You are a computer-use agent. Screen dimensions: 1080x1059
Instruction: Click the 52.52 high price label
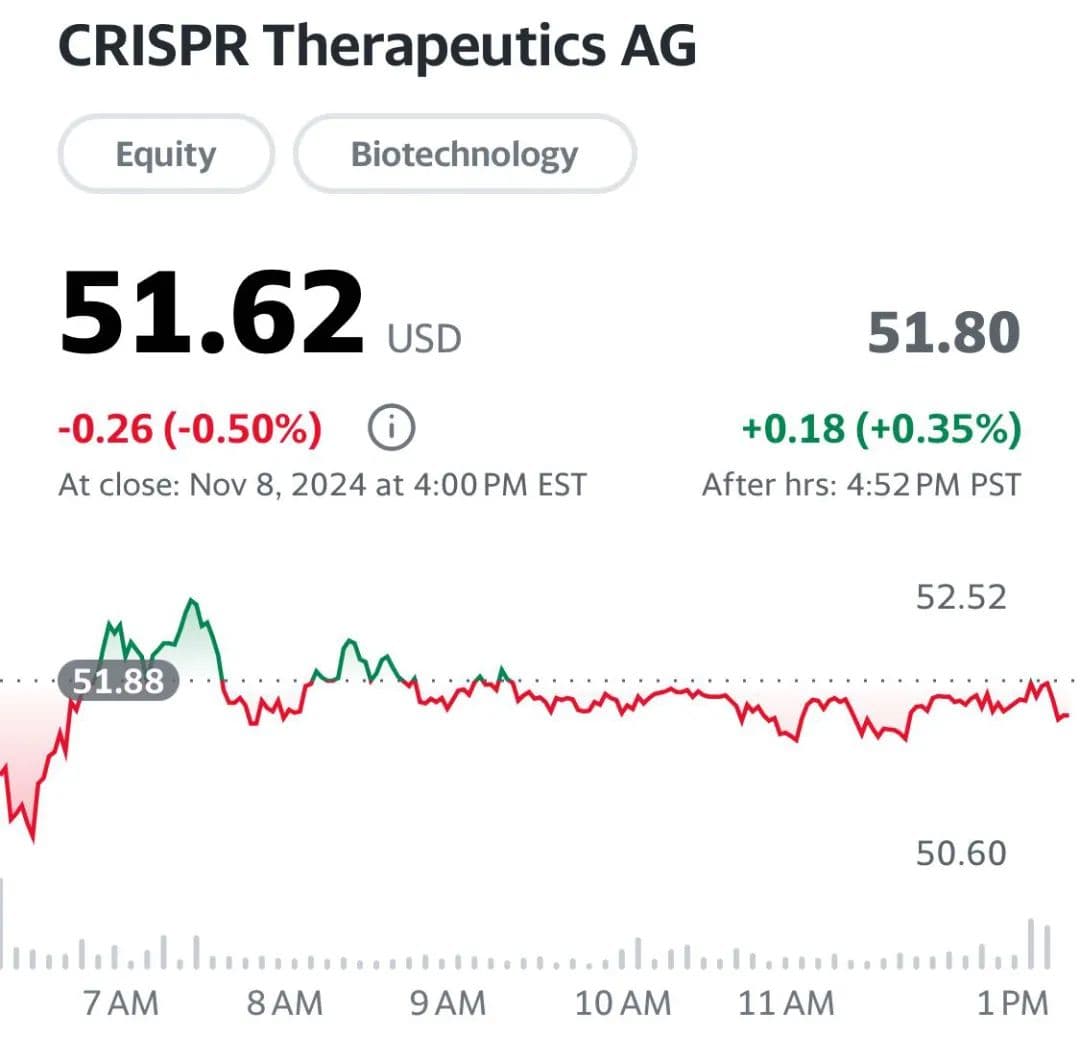click(961, 598)
